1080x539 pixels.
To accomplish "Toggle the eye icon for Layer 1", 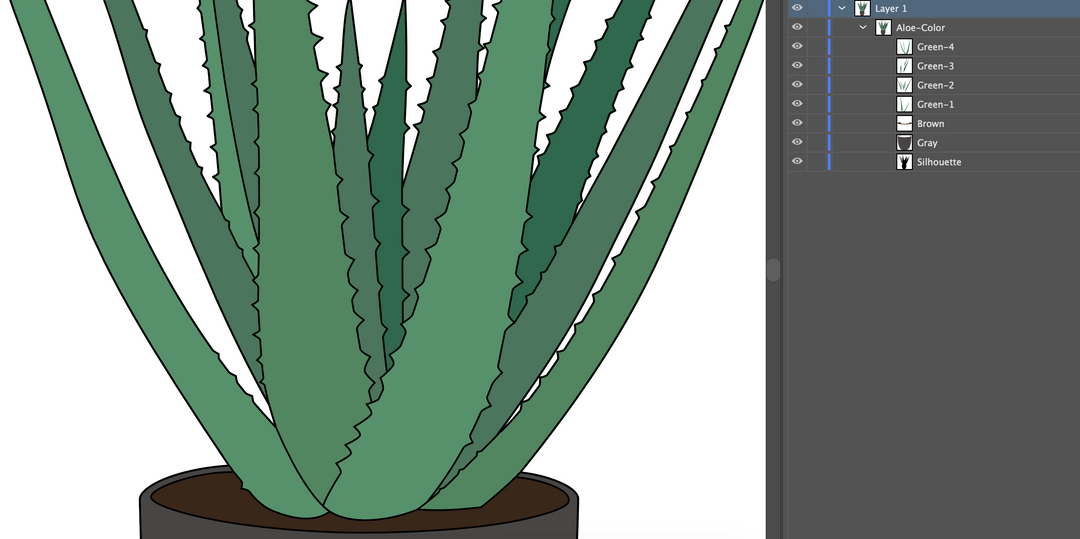I will click(x=797, y=8).
